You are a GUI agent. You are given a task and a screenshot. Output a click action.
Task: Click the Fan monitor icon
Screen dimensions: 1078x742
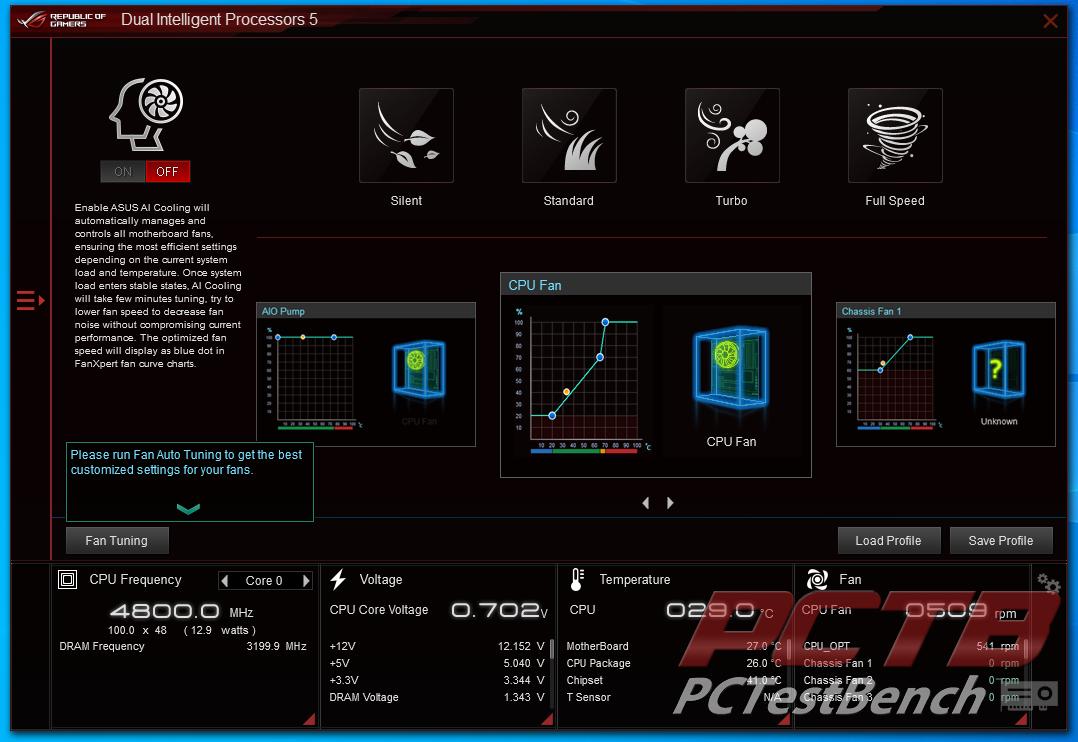(x=817, y=580)
